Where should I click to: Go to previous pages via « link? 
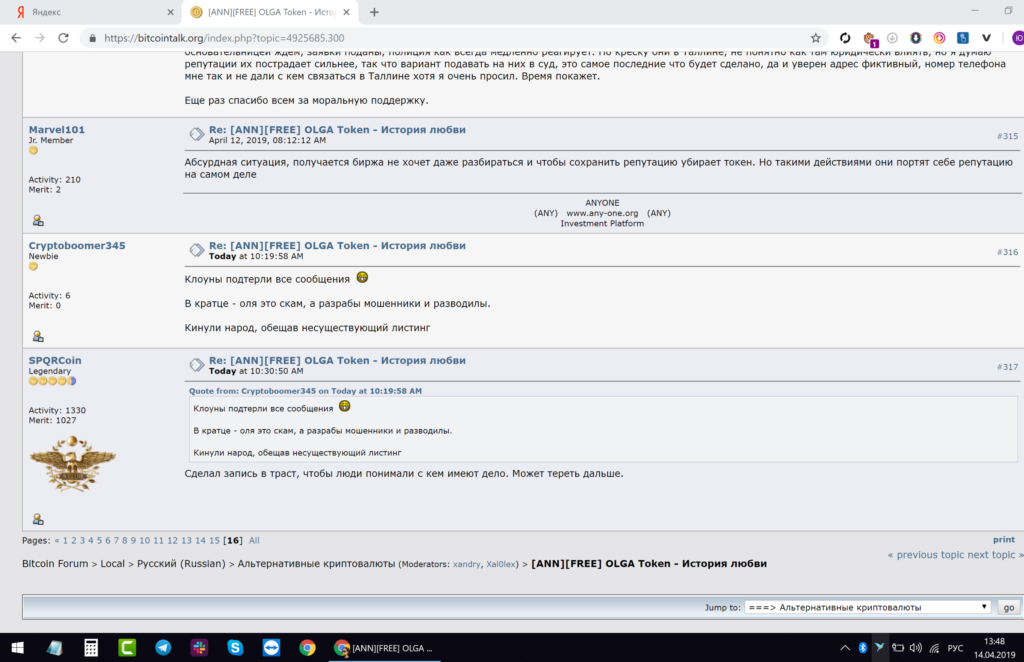coord(57,541)
